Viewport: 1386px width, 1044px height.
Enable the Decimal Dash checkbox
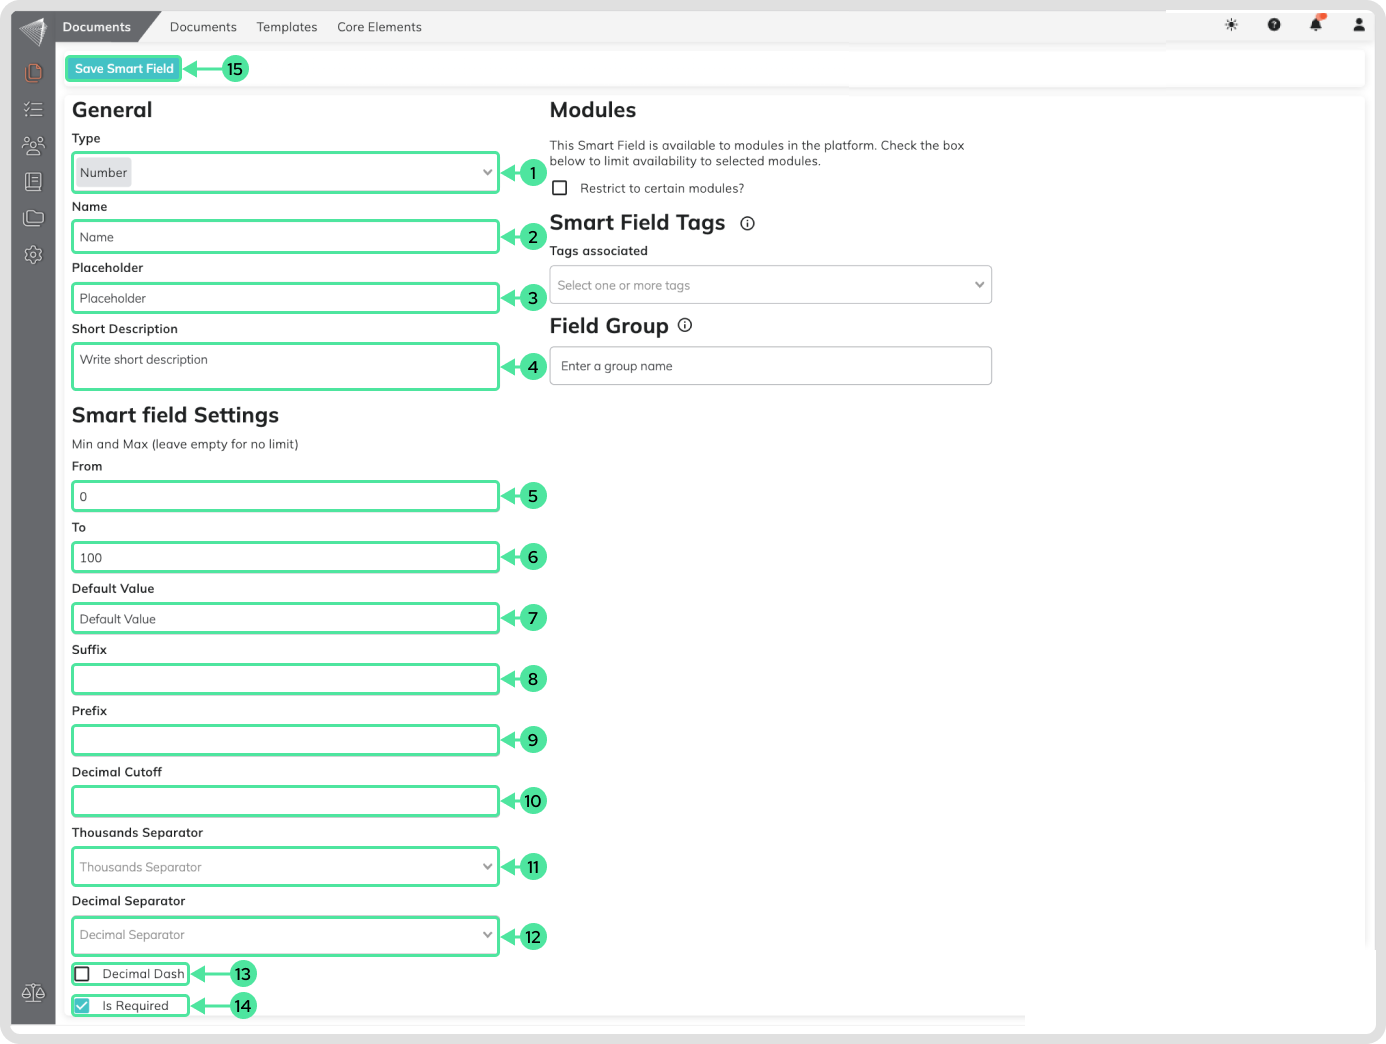tap(83, 974)
